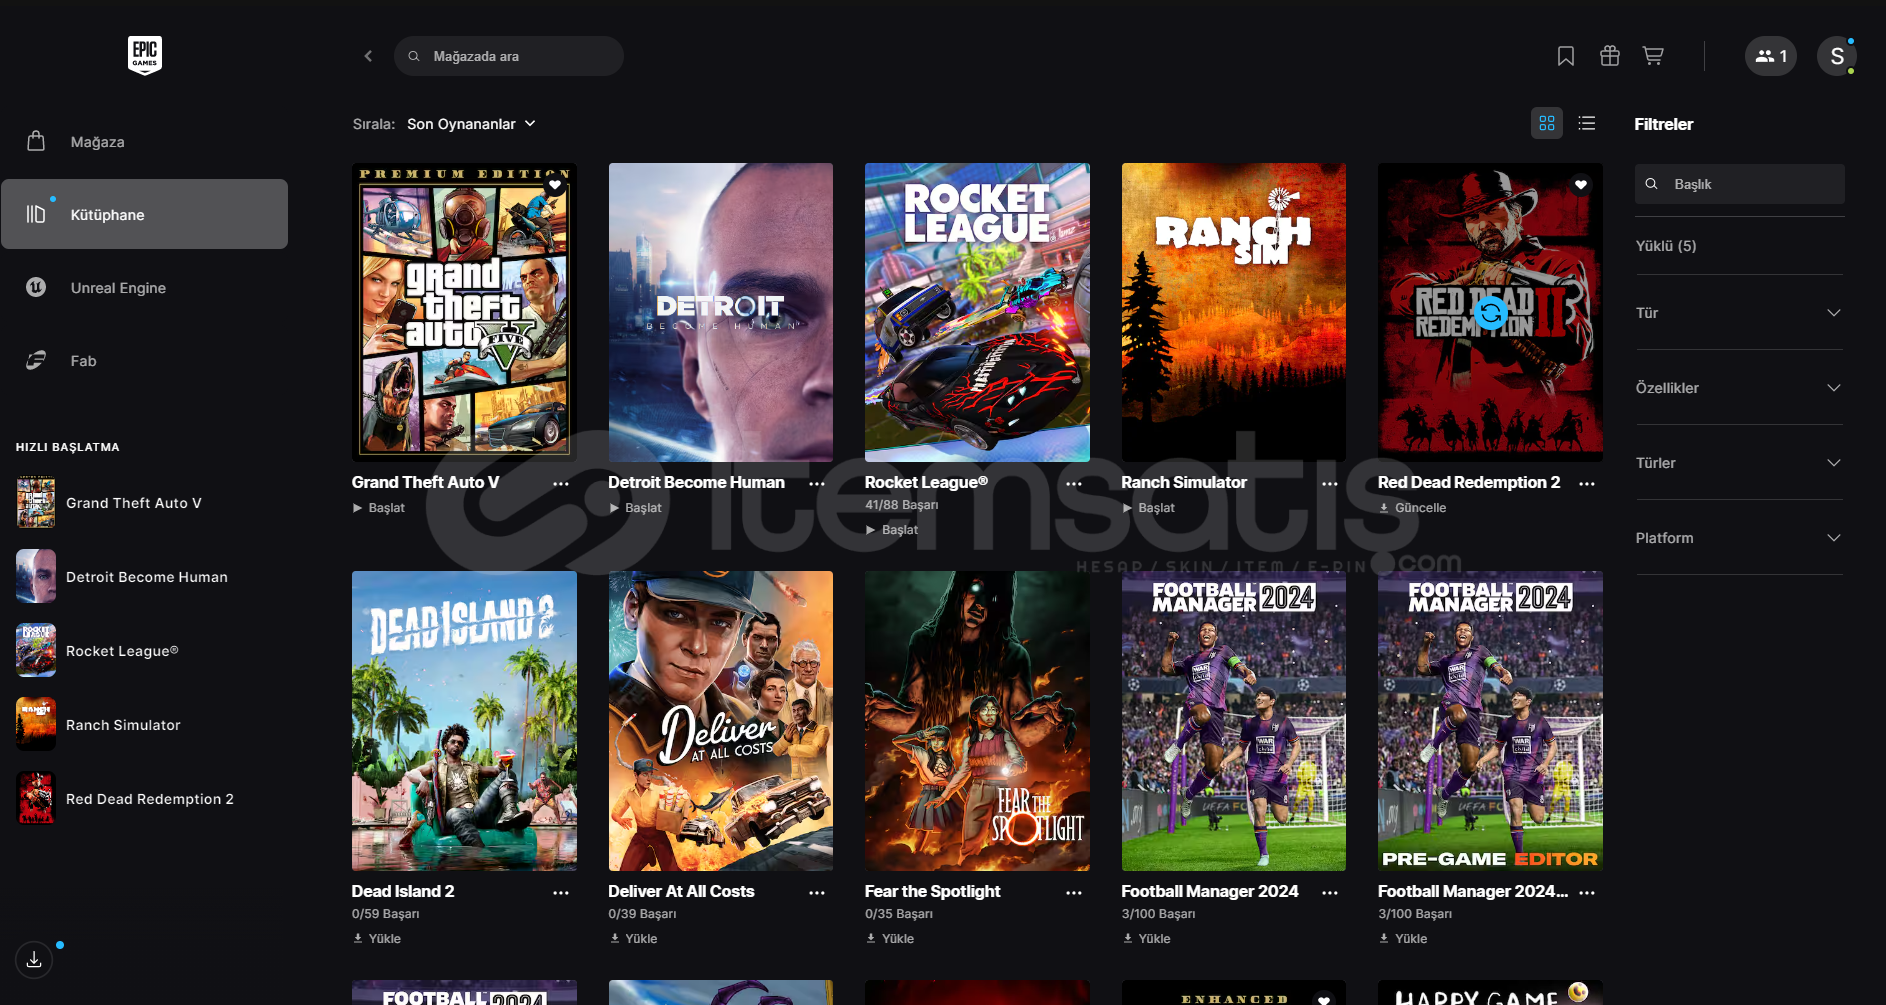Open the Dead Island 2 cover
Image resolution: width=1886 pixels, height=1005 pixels.
click(x=464, y=721)
